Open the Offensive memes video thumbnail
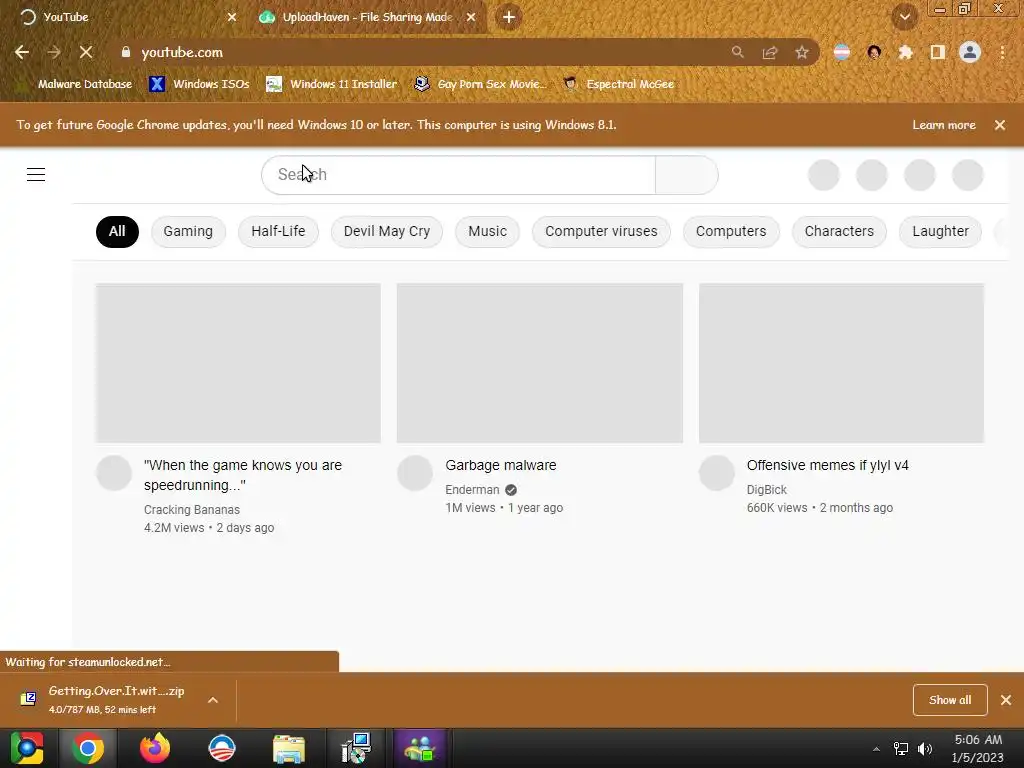Screen dimensions: 1024x768 (x=841, y=363)
